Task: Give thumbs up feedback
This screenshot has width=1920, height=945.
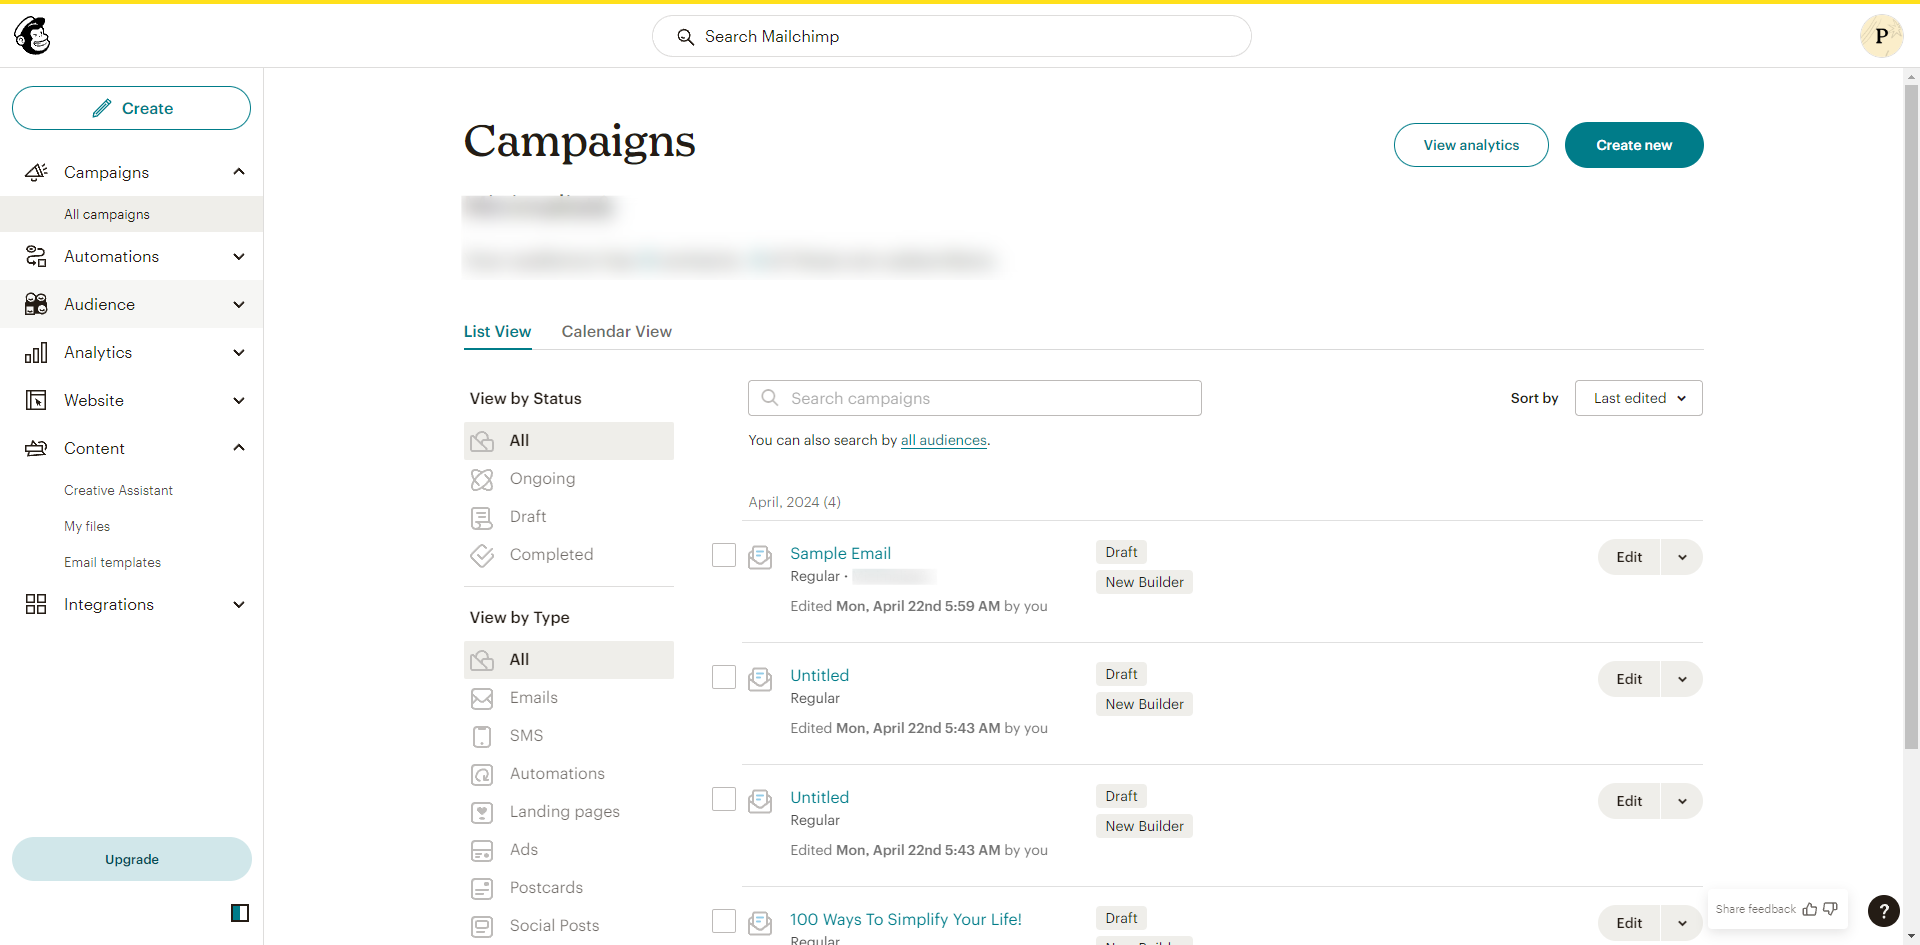Action: (x=1810, y=909)
